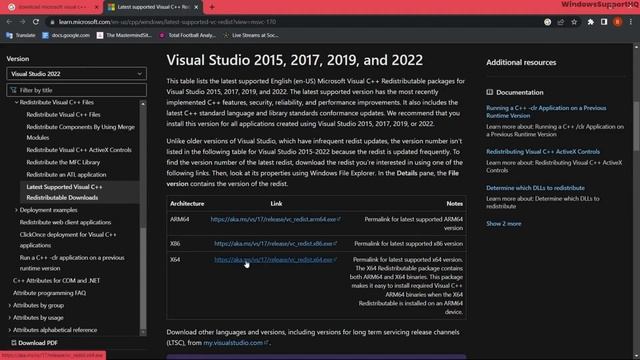
Task: Open Redistribute Components By Using Merge Modules
Action: coord(80,132)
